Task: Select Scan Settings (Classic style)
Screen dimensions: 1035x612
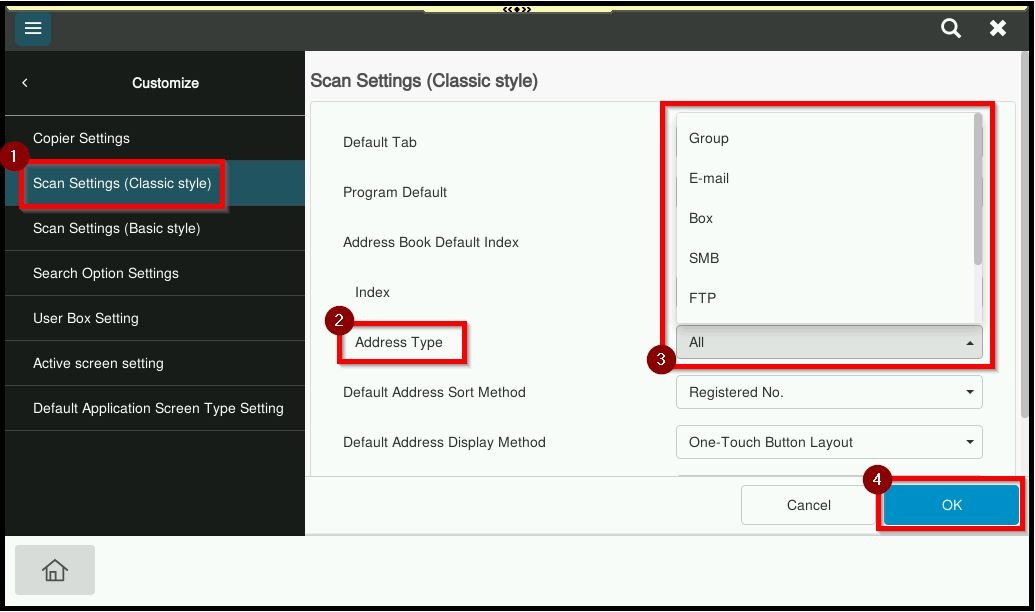Action: tap(122, 184)
